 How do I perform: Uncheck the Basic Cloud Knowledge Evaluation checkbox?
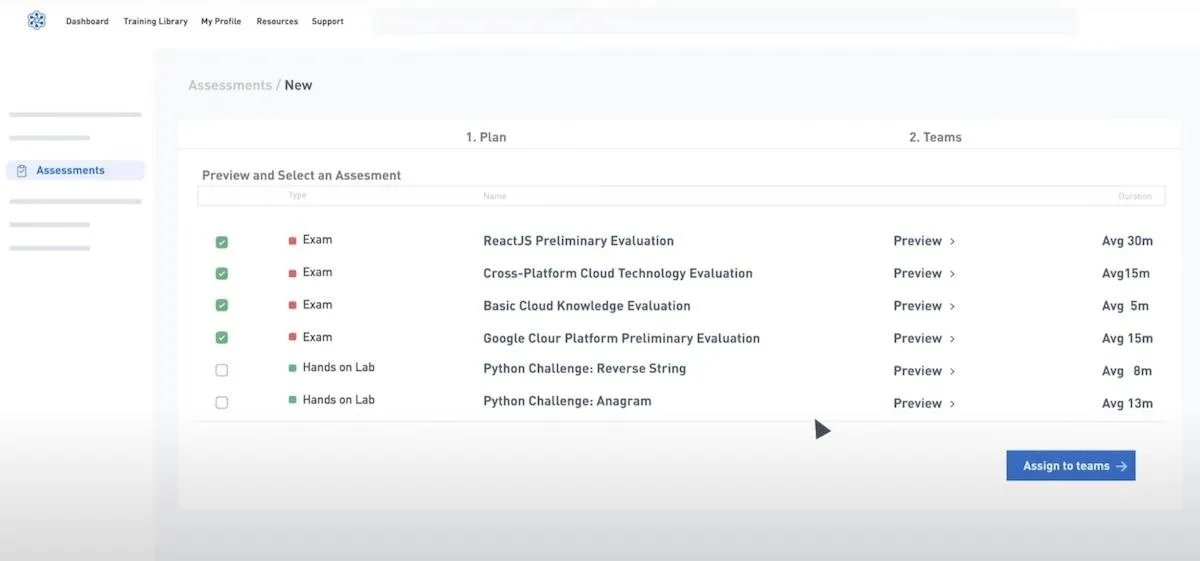click(x=222, y=306)
